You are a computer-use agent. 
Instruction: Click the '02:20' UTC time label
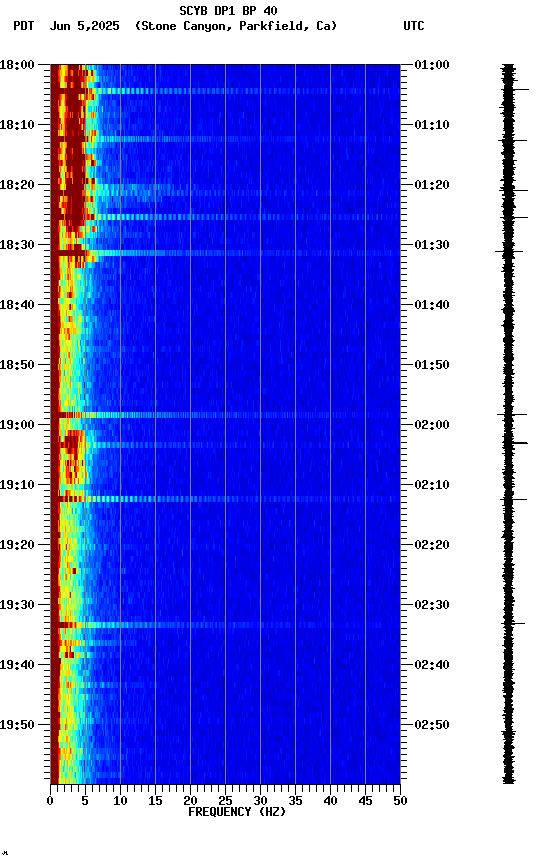click(432, 545)
